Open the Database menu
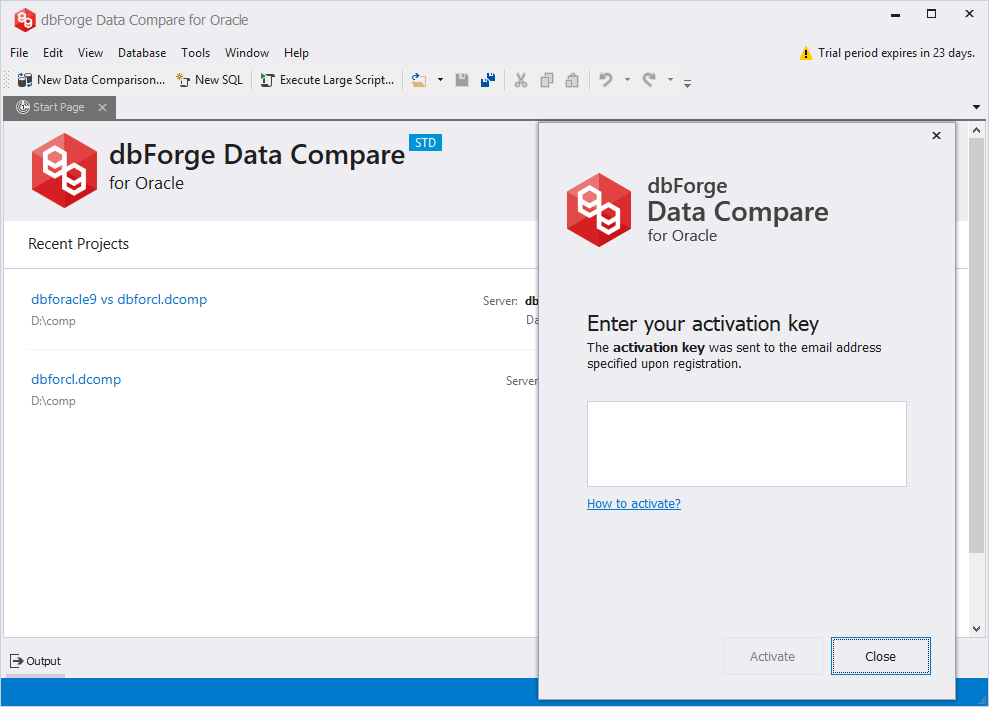 142,53
